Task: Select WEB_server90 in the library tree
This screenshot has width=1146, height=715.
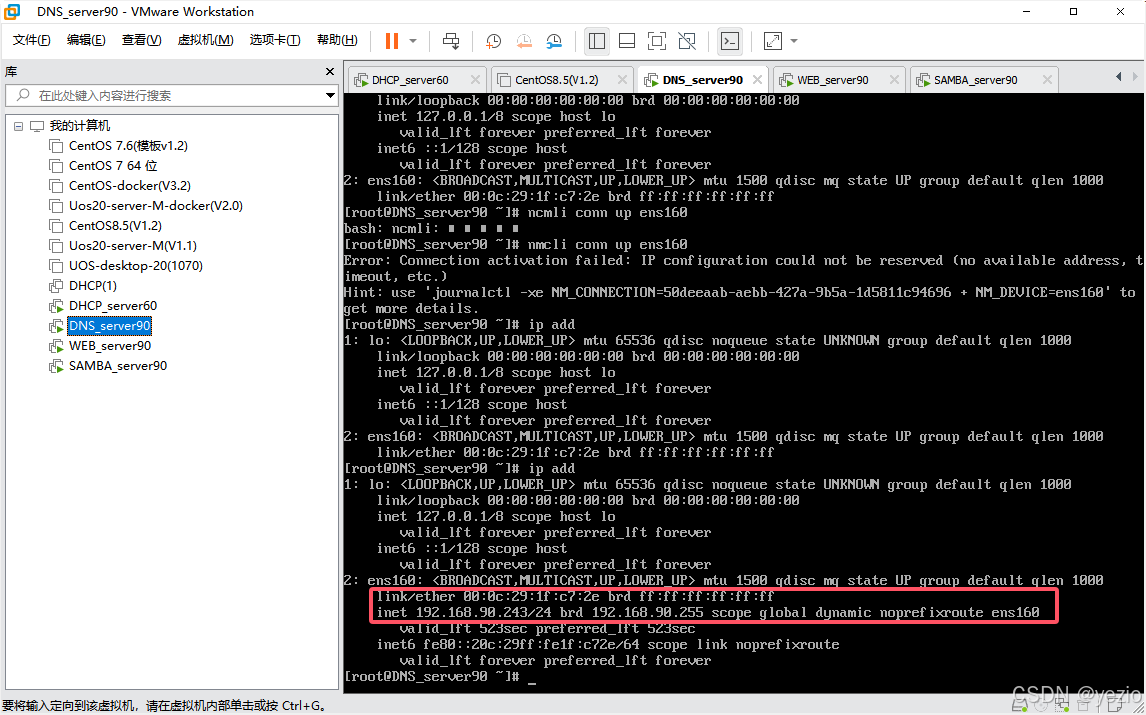Action: pos(110,346)
